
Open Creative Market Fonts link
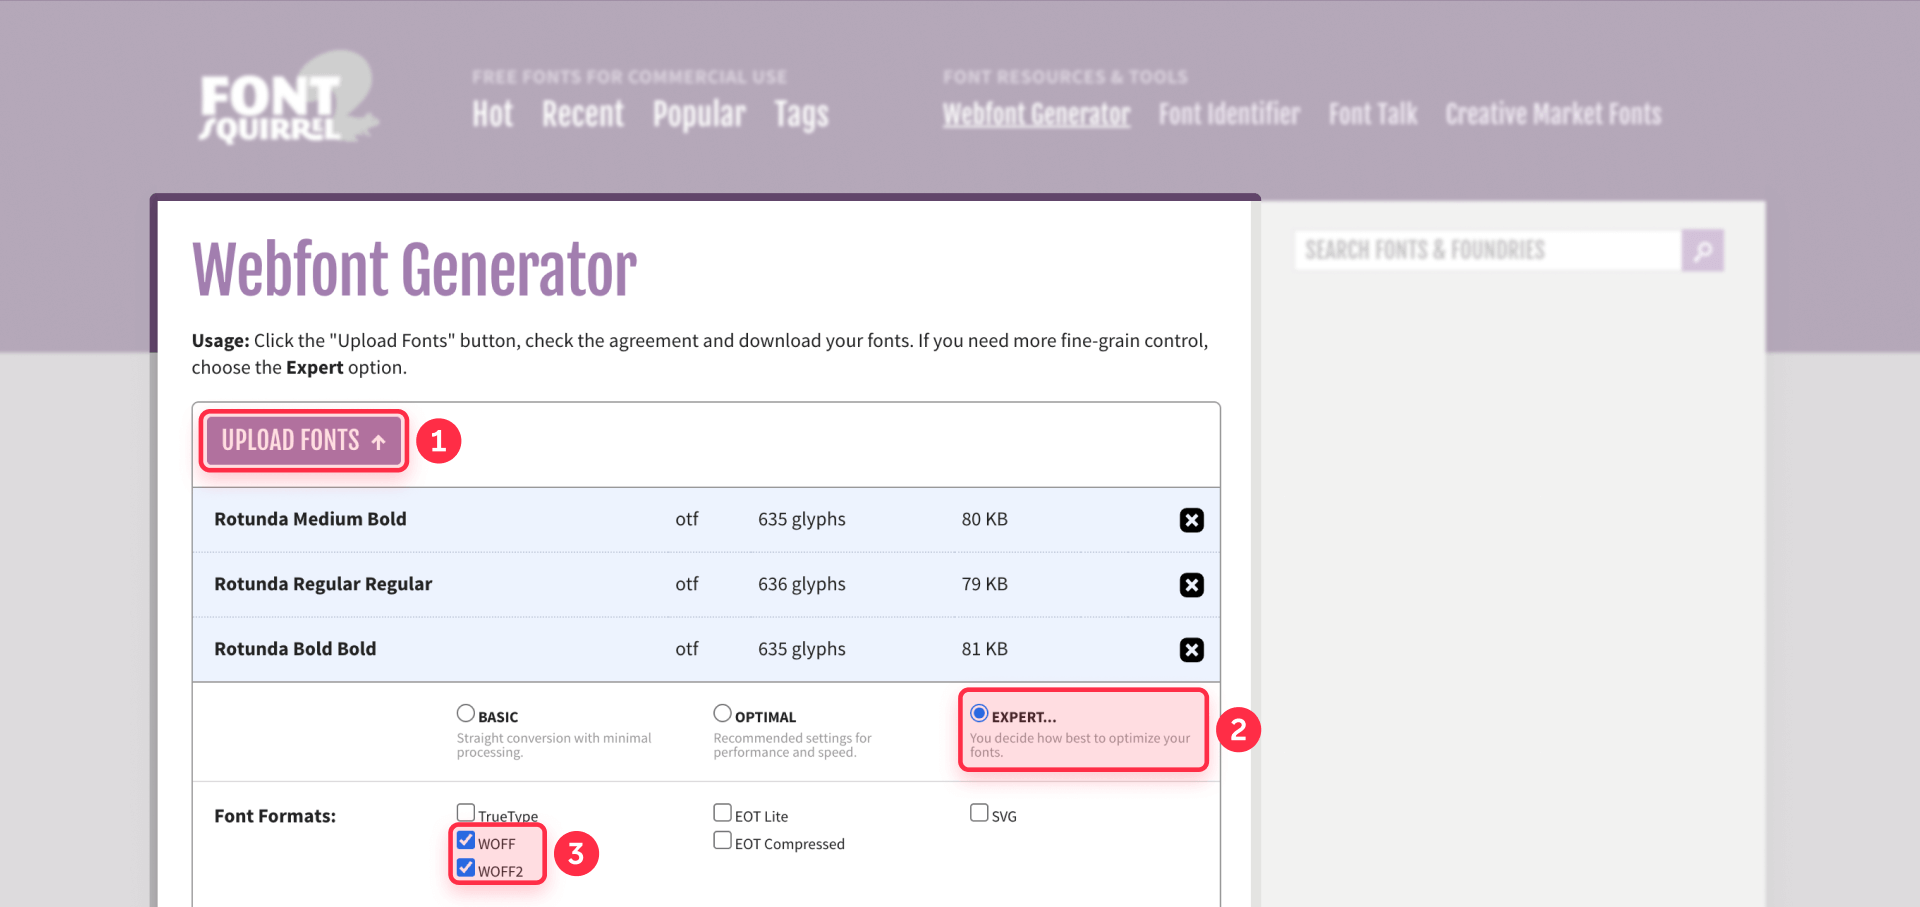[x=1553, y=114]
